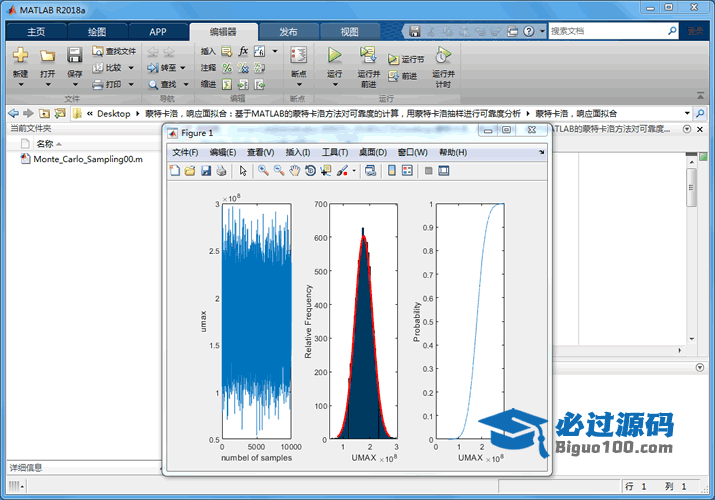
Task: Expand the address bar path dropdown
Action: (687, 113)
